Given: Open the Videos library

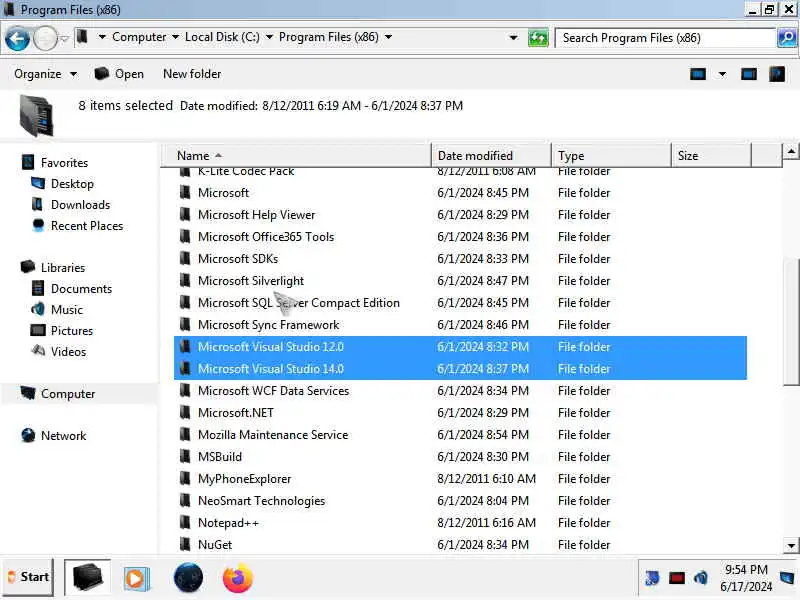Looking at the screenshot, I should coord(68,352).
